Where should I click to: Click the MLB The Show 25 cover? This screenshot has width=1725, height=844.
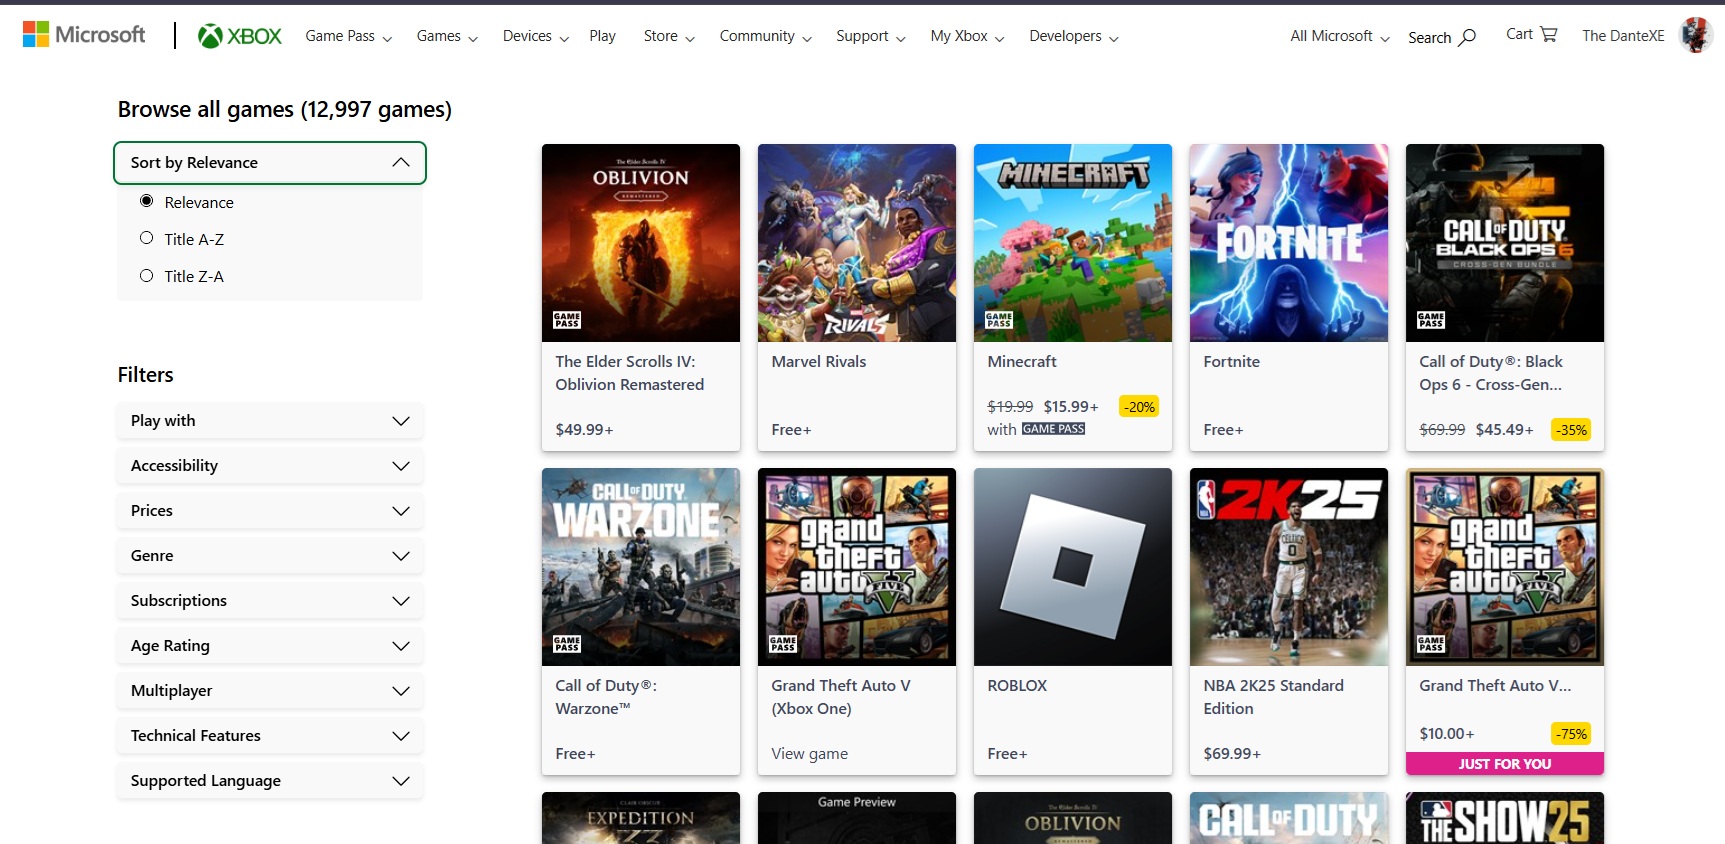[x=1505, y=818]
